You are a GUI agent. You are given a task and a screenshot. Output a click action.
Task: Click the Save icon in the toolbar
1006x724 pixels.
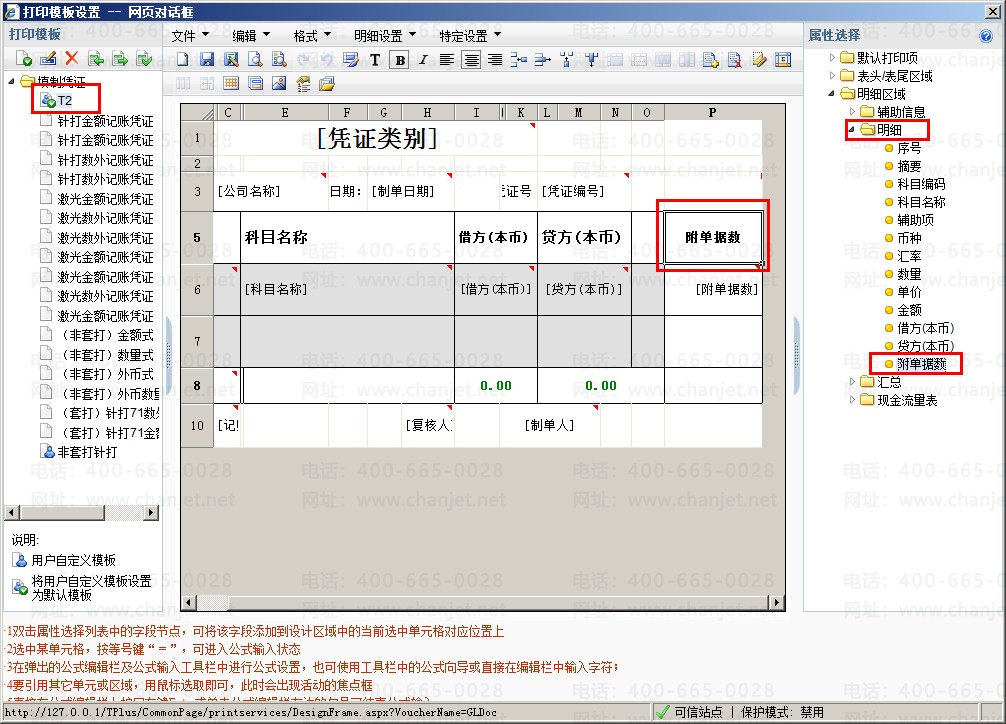point(208,60)
